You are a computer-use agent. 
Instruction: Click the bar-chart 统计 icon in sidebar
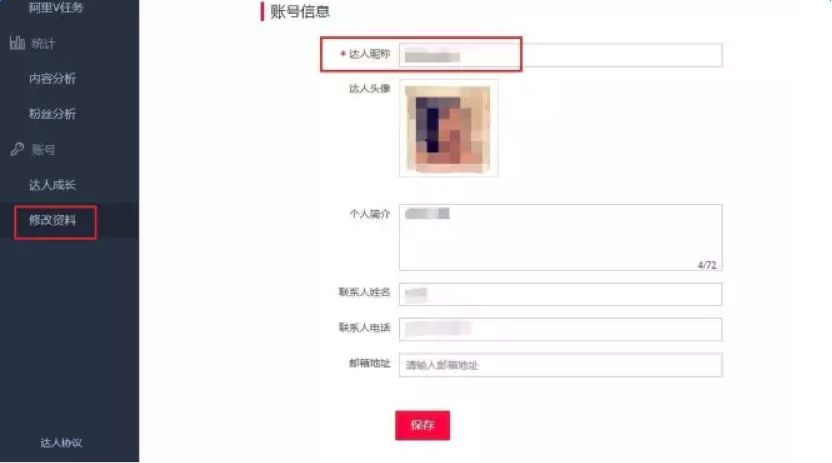(17, 43)
